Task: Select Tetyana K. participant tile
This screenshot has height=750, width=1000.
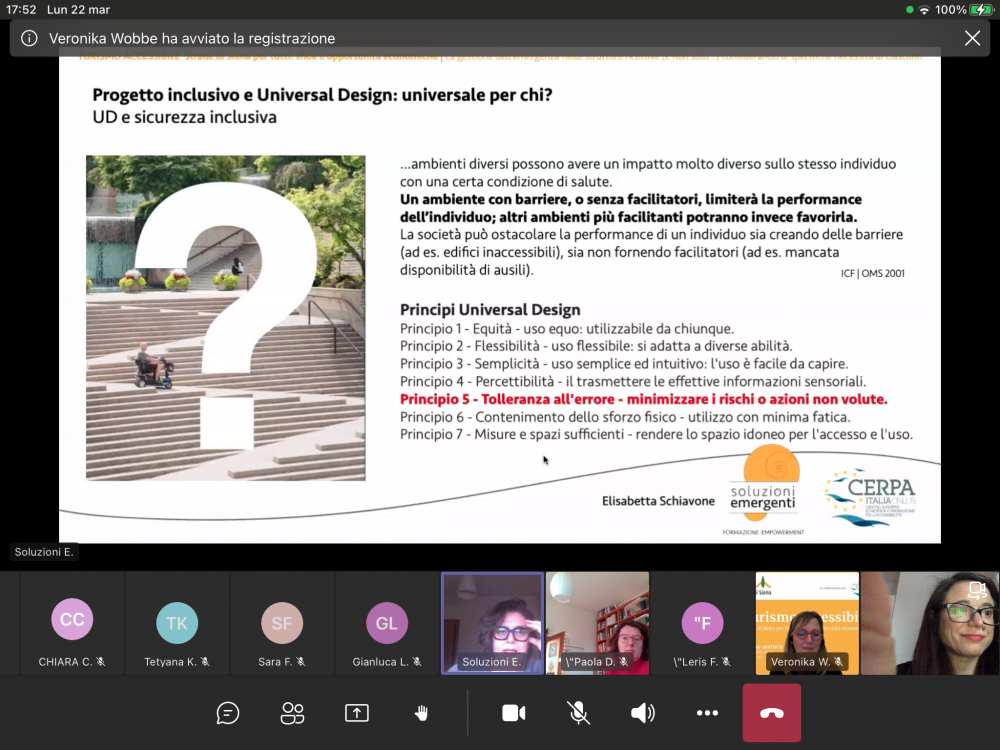Action: [x=177, y=623]
